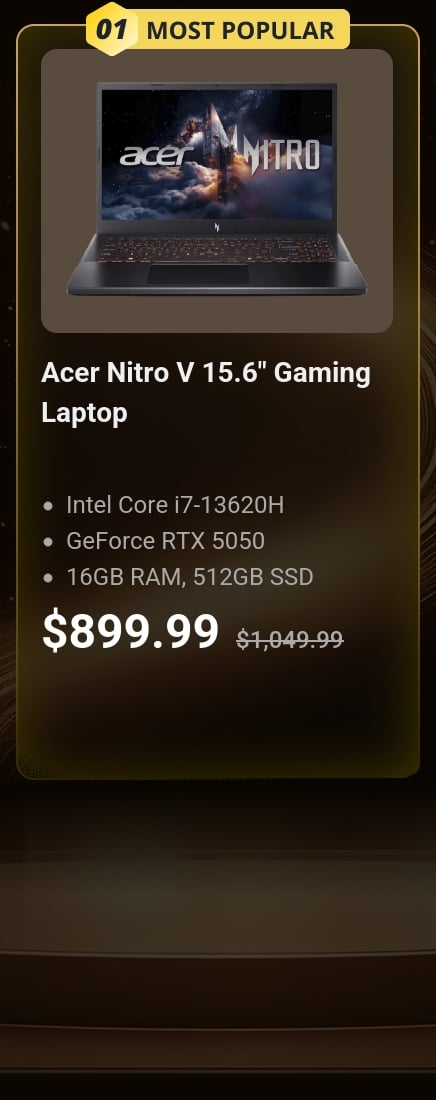Viewport: 436px width, 1100px height.
Task: Select the 16GB RAM, 512GB SSD spec
Action: [x=190, y=577]
